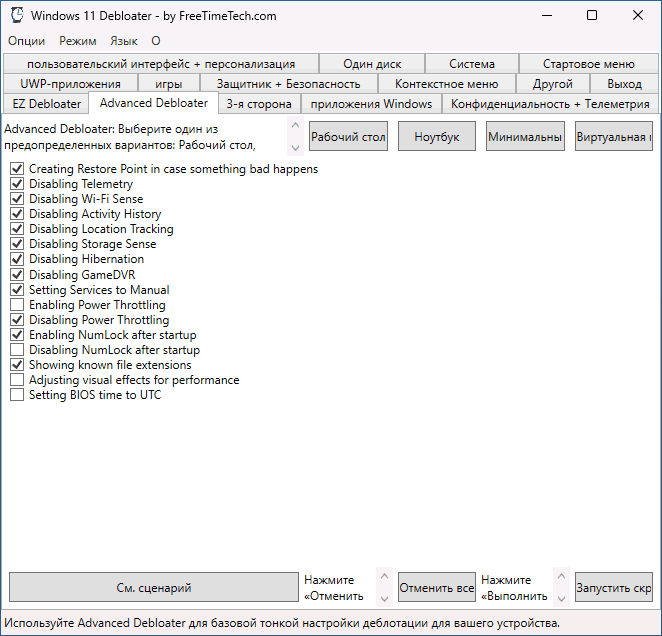Click the Нажмите «Выполнить hint text
The width and height of the screenshot is (662, 636).
[x=514, y=588]
